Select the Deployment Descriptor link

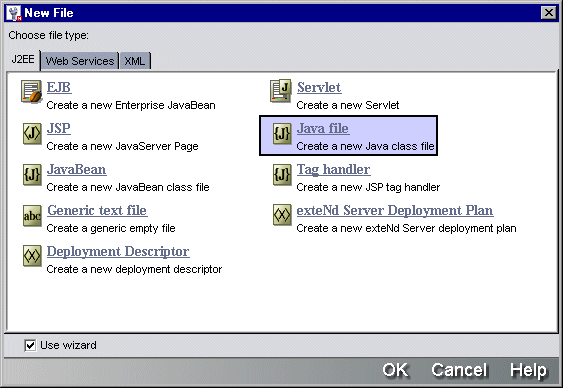tap(118, 251)
